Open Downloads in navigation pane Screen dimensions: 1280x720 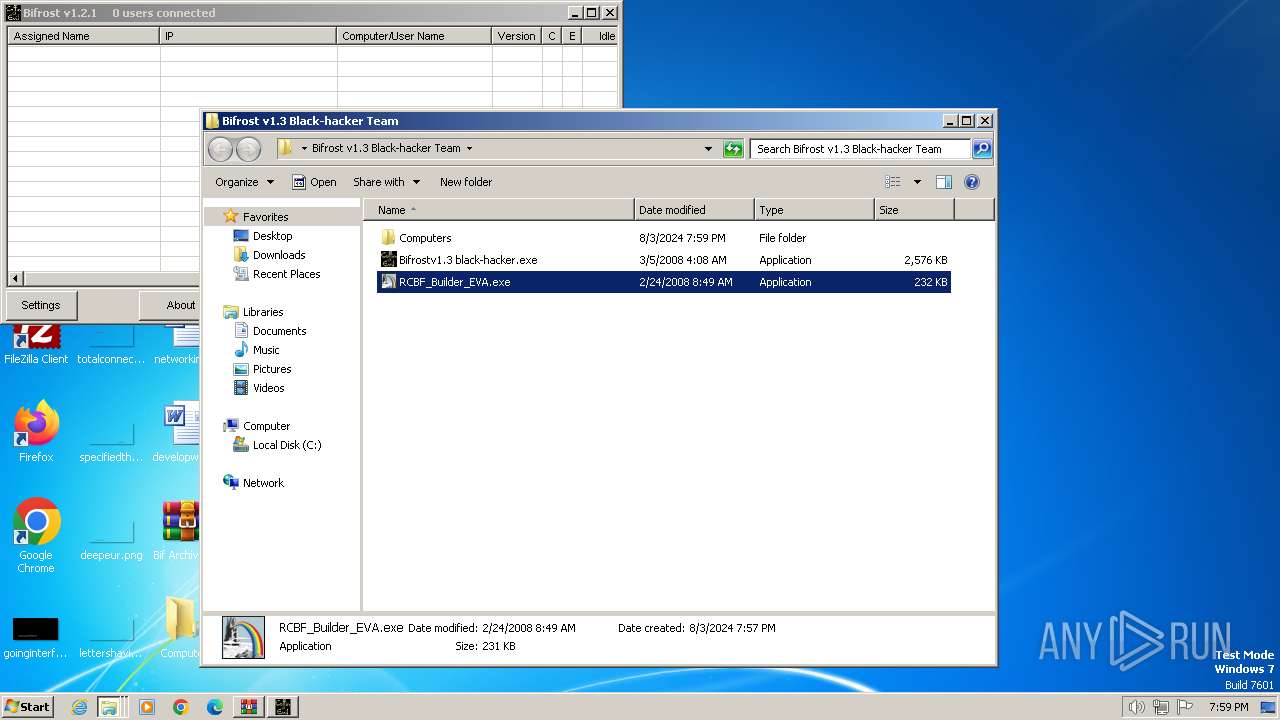[279, 255]
